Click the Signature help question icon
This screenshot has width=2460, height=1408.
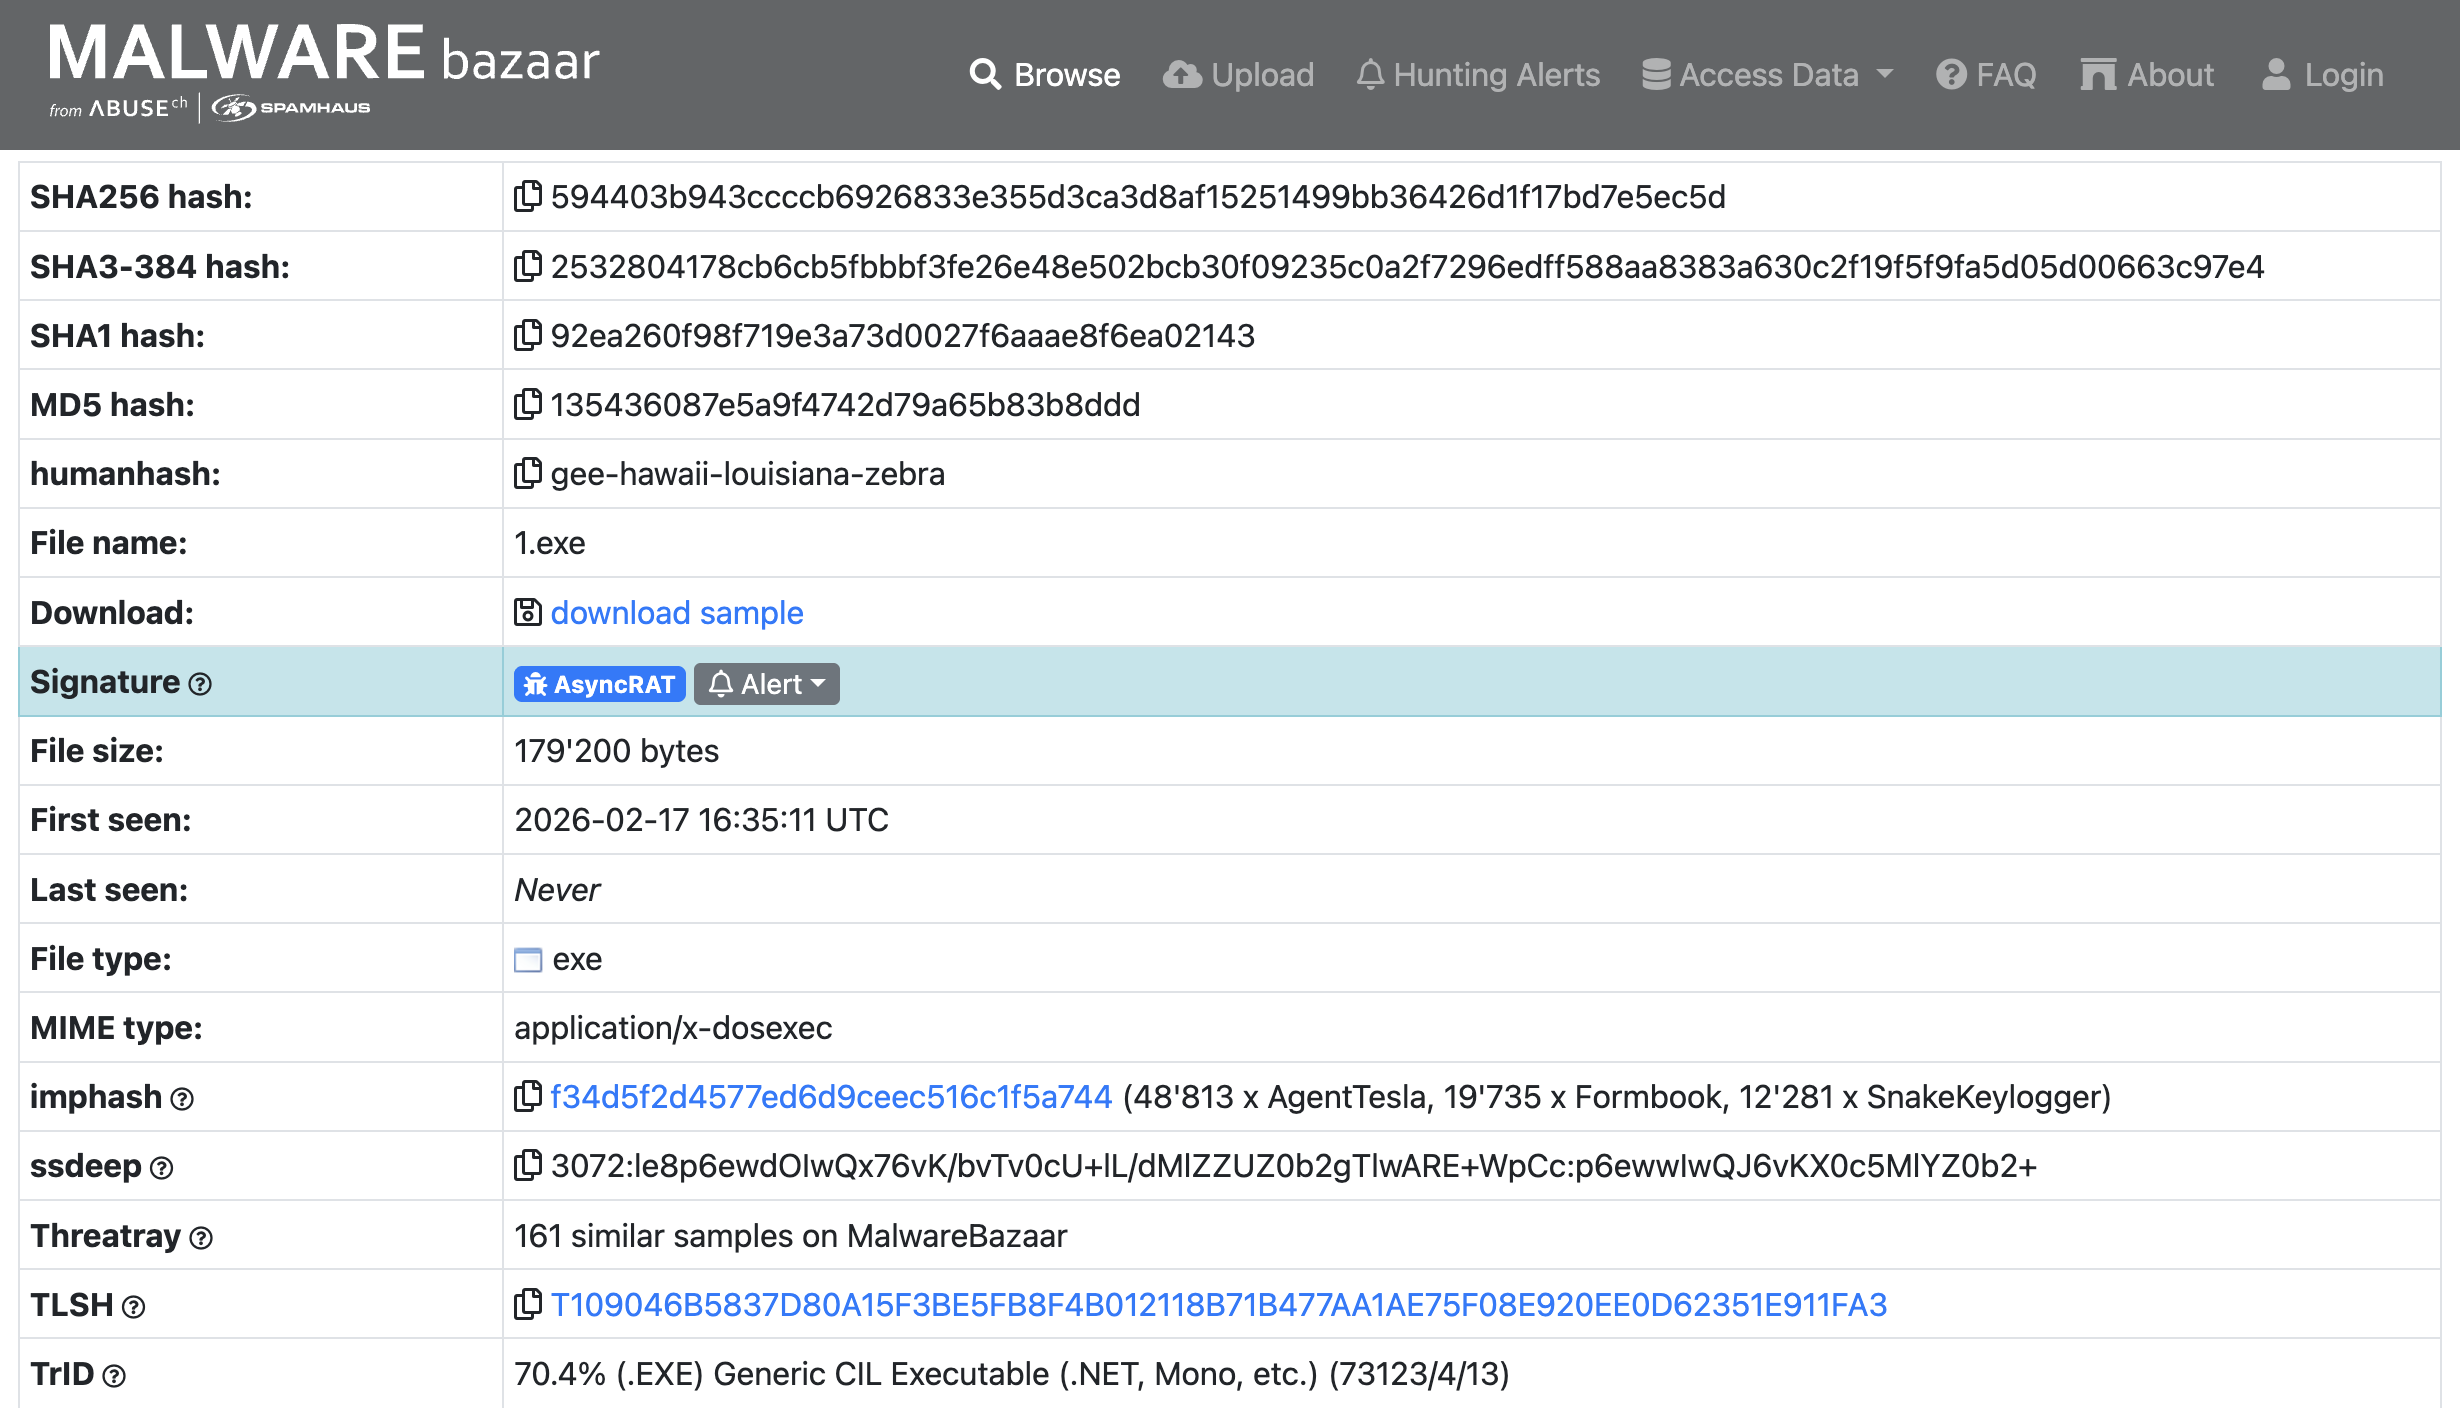pos(200,684)
